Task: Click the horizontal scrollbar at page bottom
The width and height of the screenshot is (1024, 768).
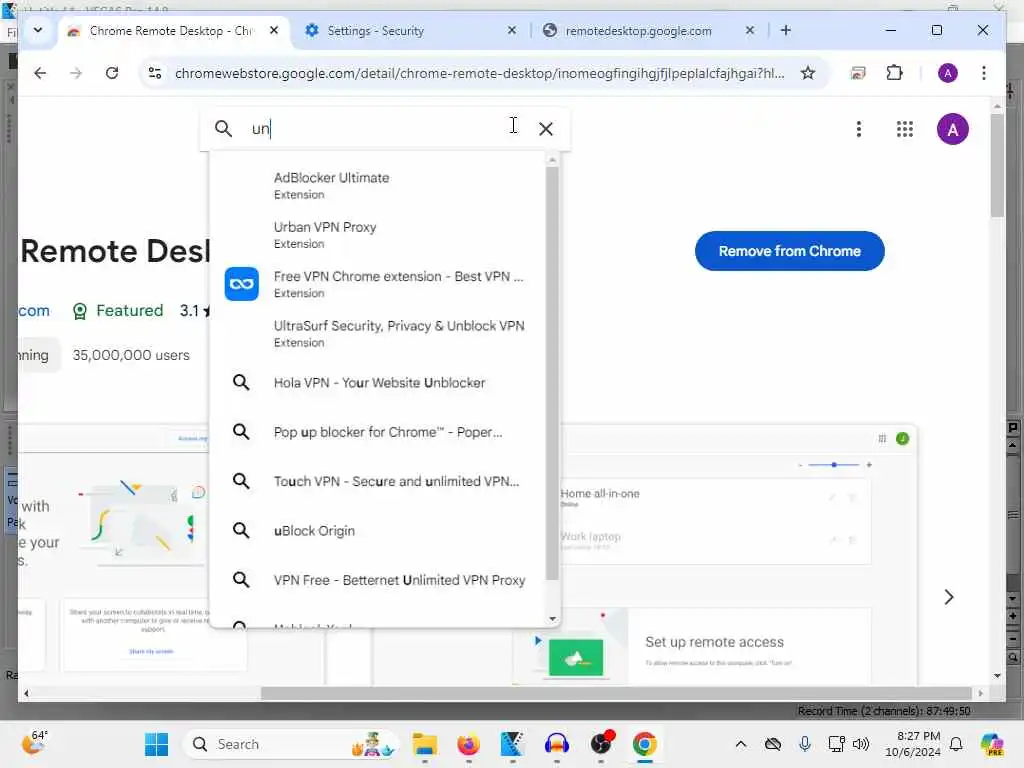Action: 616,693
